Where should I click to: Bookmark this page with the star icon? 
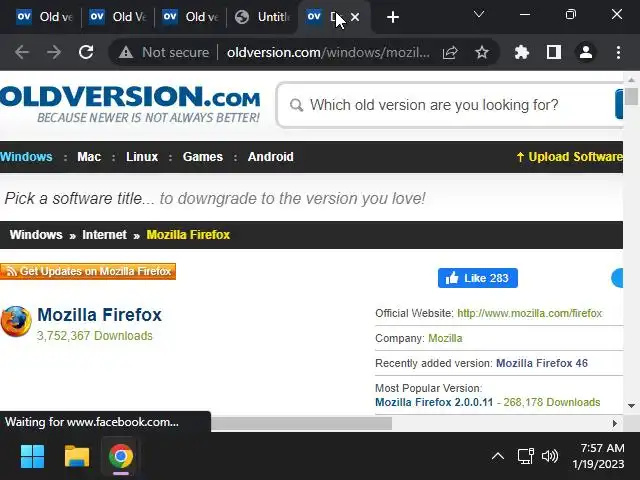pos(482,52)
